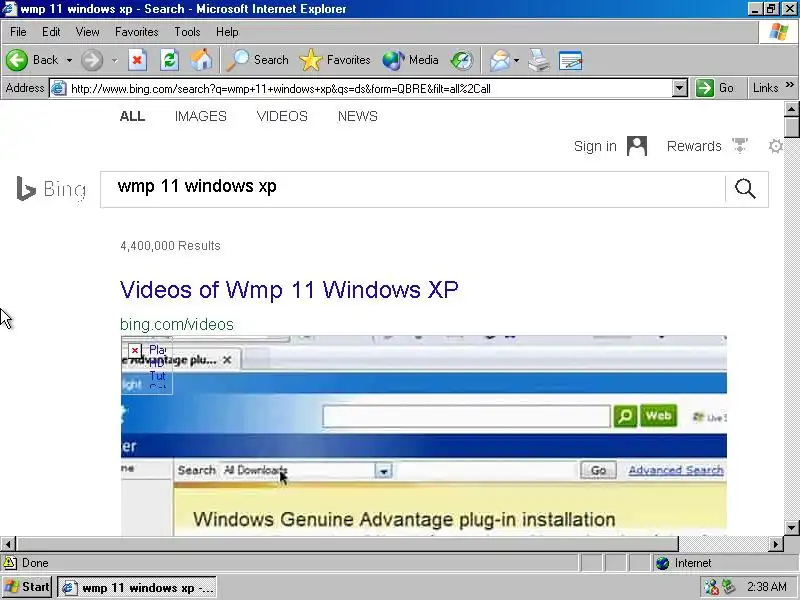The image size is (800, 600).
Task: Click the magnifying glass search button
Action: [x=745, y=189]
